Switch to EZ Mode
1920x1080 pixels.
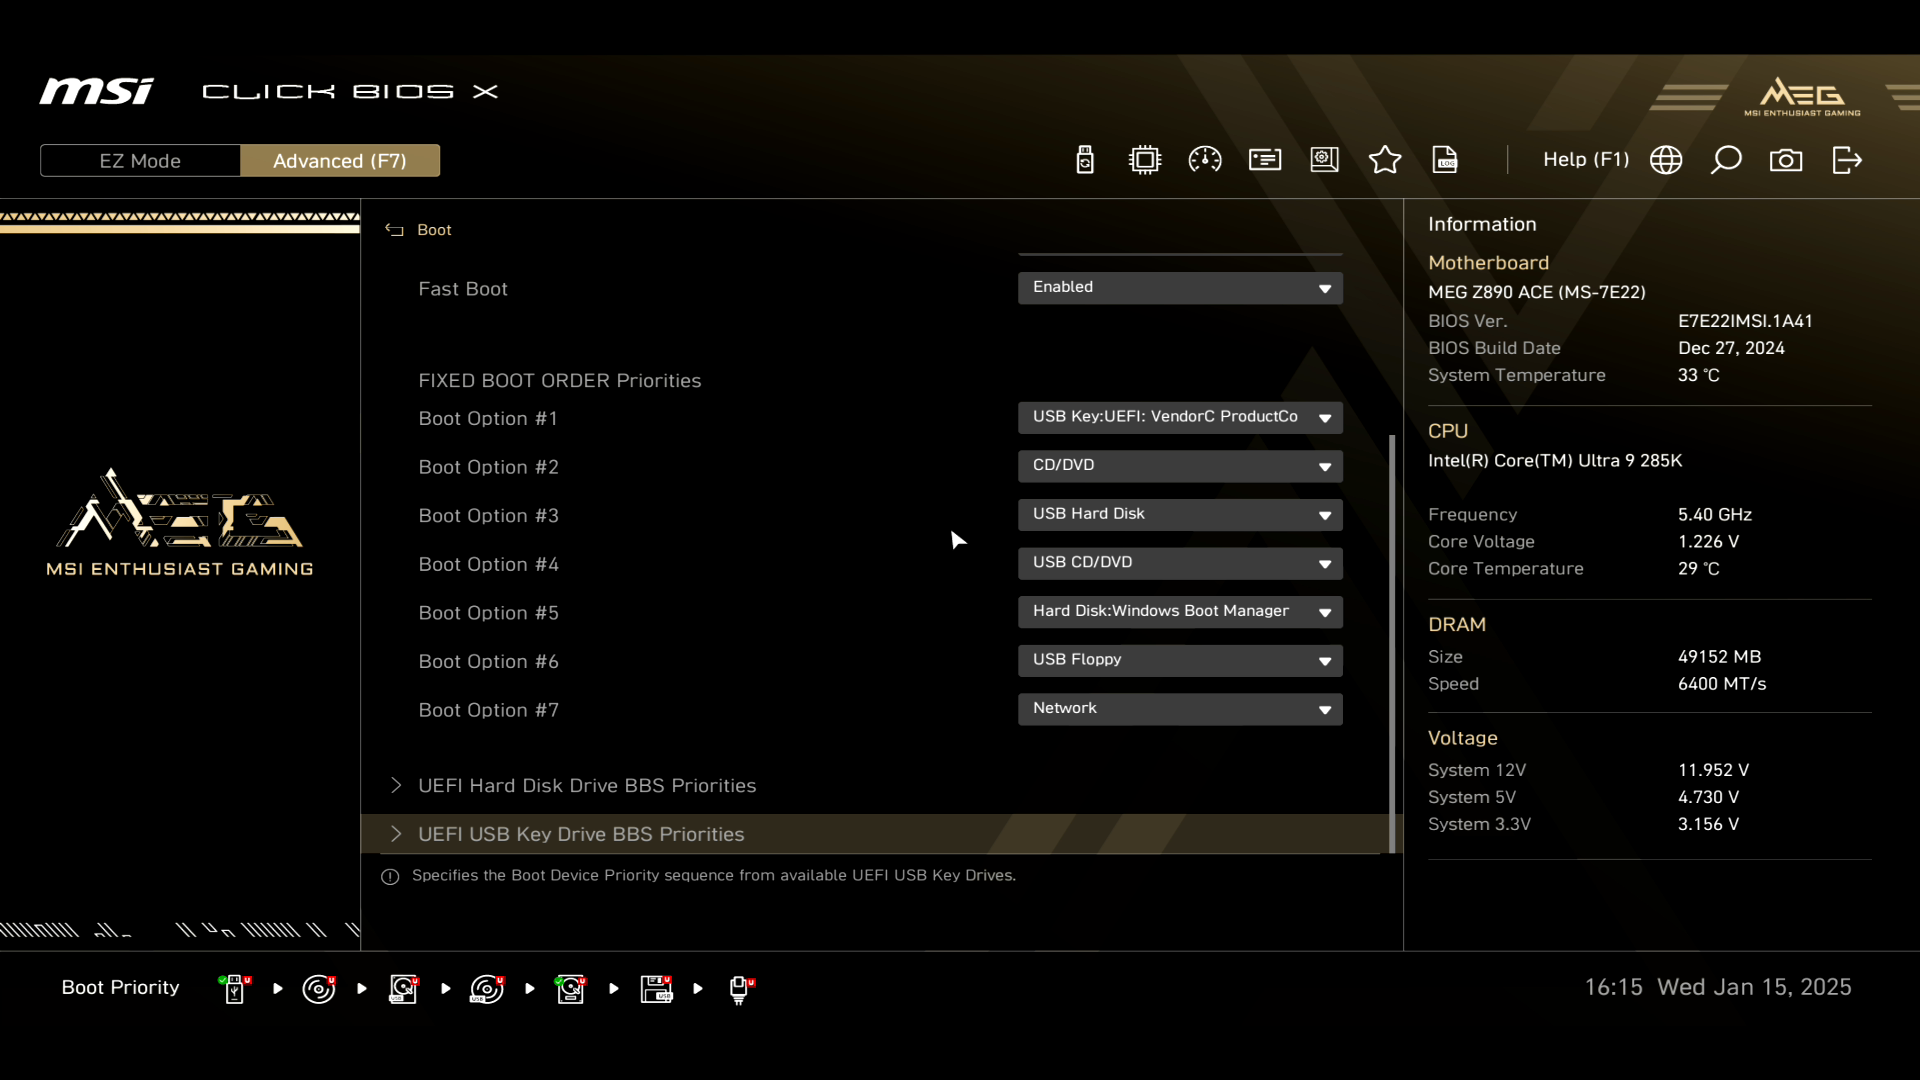[140, 161]
